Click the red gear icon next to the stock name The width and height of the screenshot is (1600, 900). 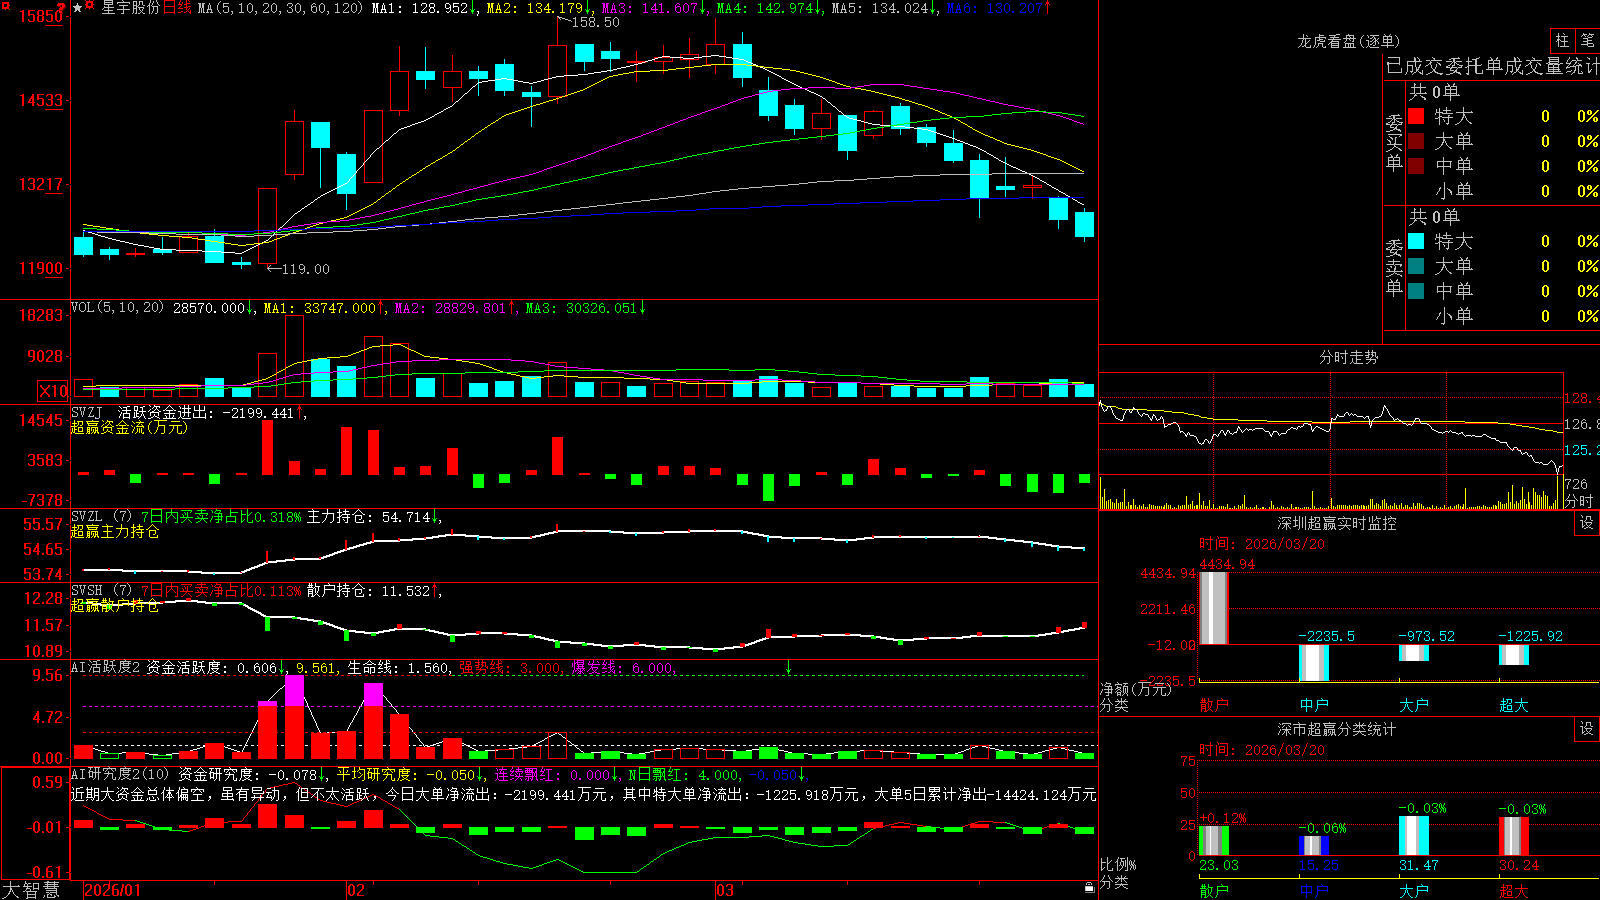tap(90, 7)
